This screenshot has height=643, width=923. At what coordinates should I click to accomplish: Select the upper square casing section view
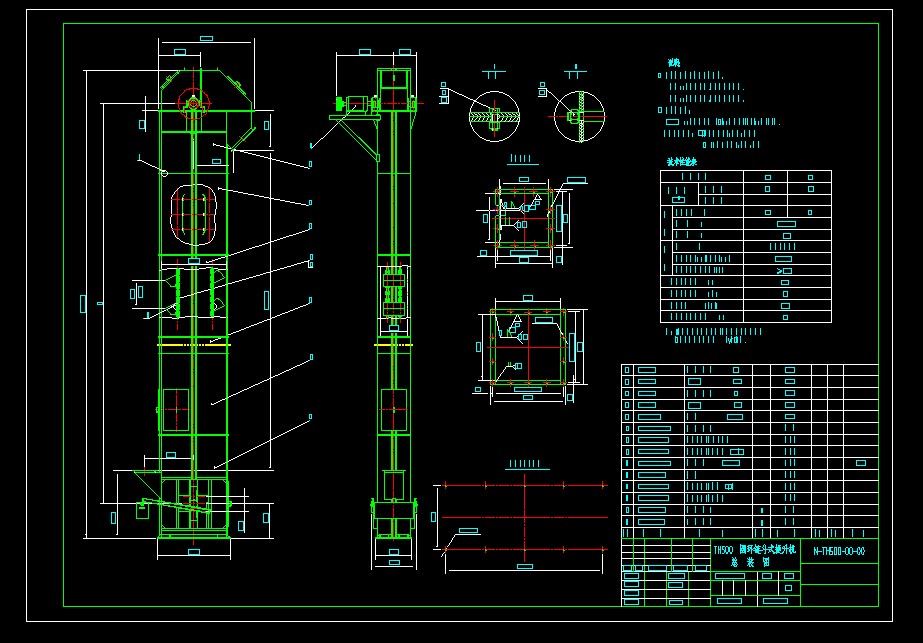(x=524, y=218)
